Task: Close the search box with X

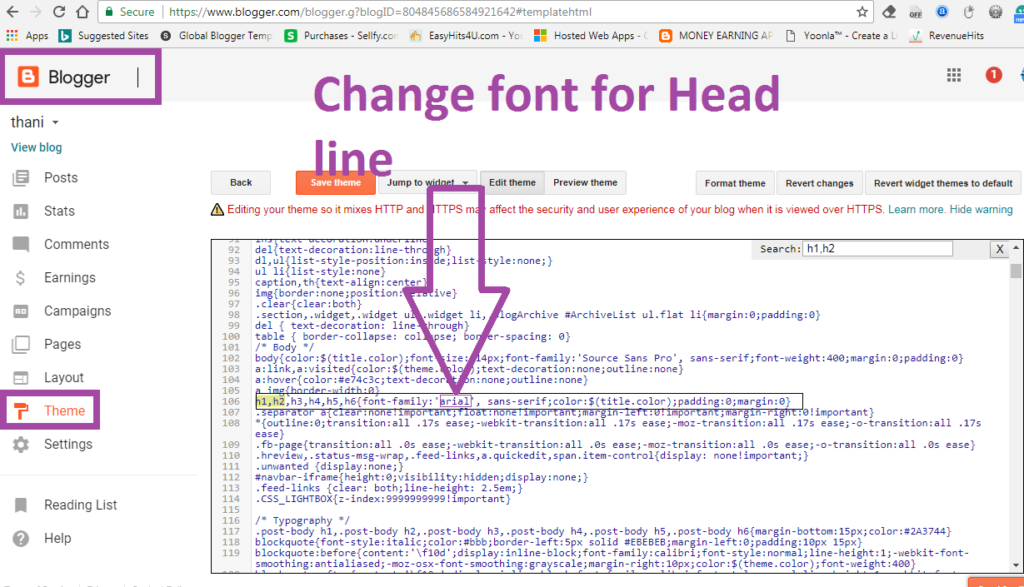Action: pyautogui.click(x=999, y=249)
